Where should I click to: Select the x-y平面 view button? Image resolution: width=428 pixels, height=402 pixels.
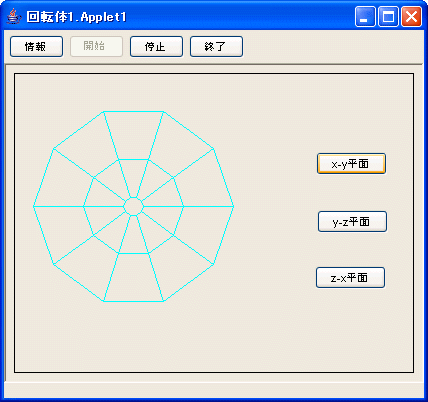tap(351, 164)
